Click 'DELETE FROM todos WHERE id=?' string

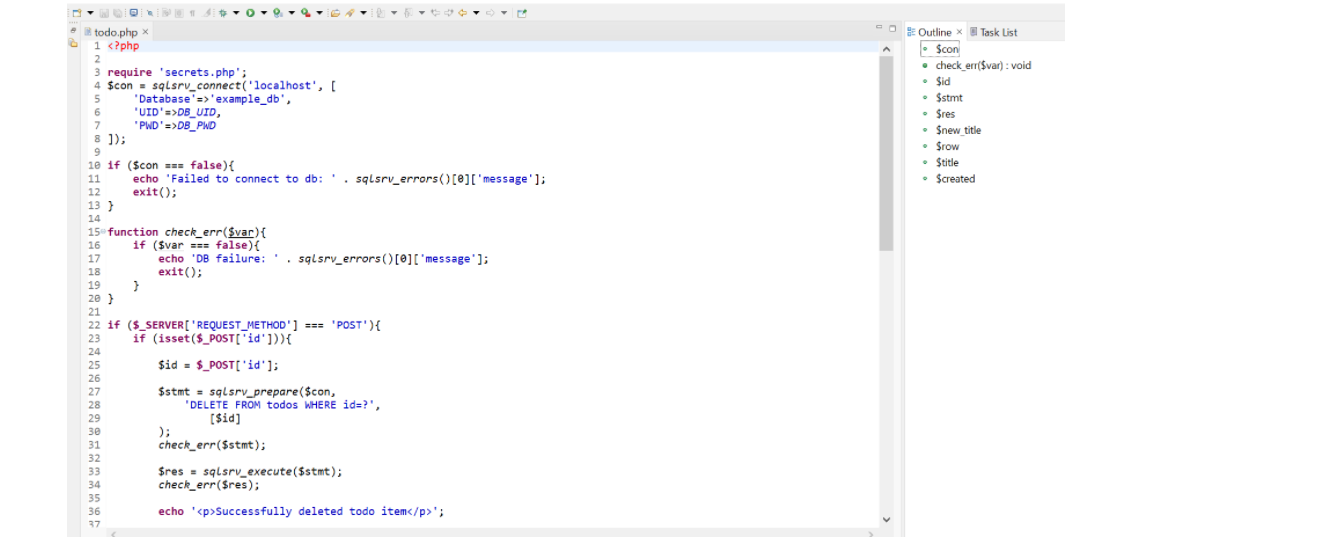coord(282,405)
